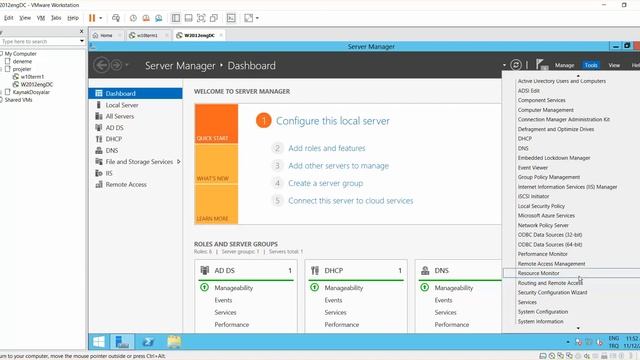Select W2012engDC in the library tree
This screenshot has height=360, width=640.
pos(37,84)
